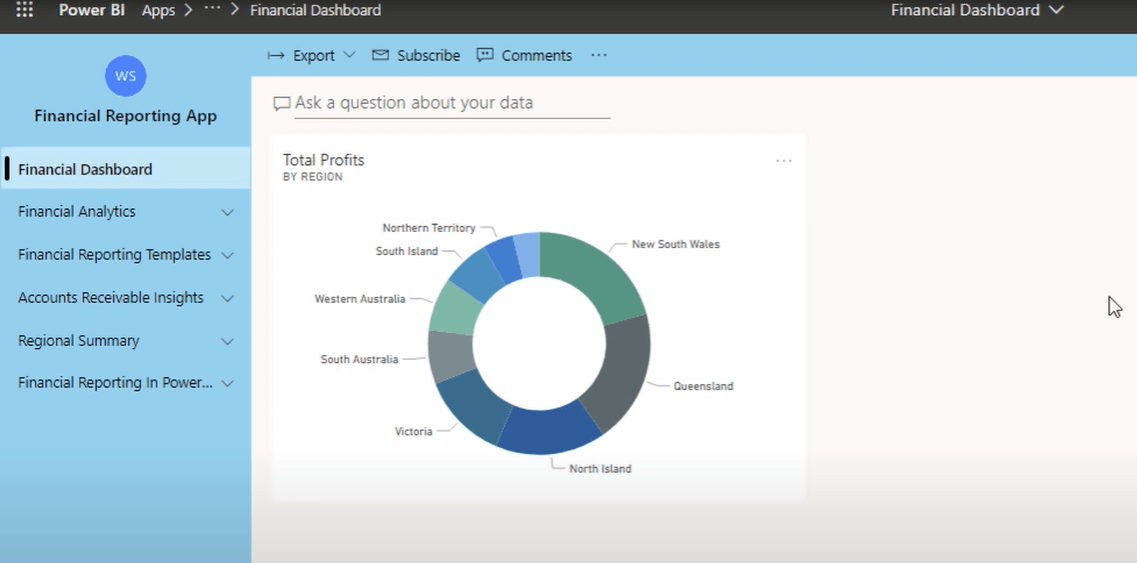Click the Queensland label
This screenshot has width=1137, height=563.
pyautogui.click(x=703, y=386)
